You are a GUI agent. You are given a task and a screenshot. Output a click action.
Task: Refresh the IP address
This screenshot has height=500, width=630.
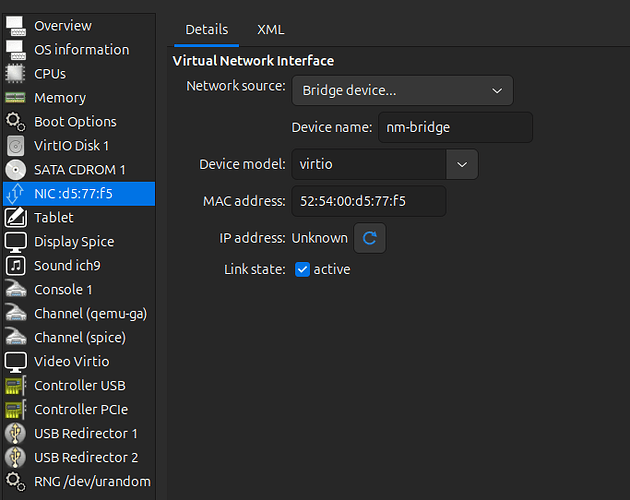(370, 238)
